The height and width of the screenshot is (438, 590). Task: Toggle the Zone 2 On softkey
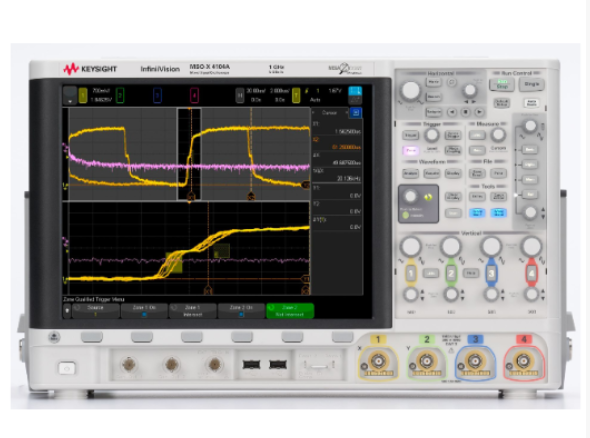[x=241, y=311]
